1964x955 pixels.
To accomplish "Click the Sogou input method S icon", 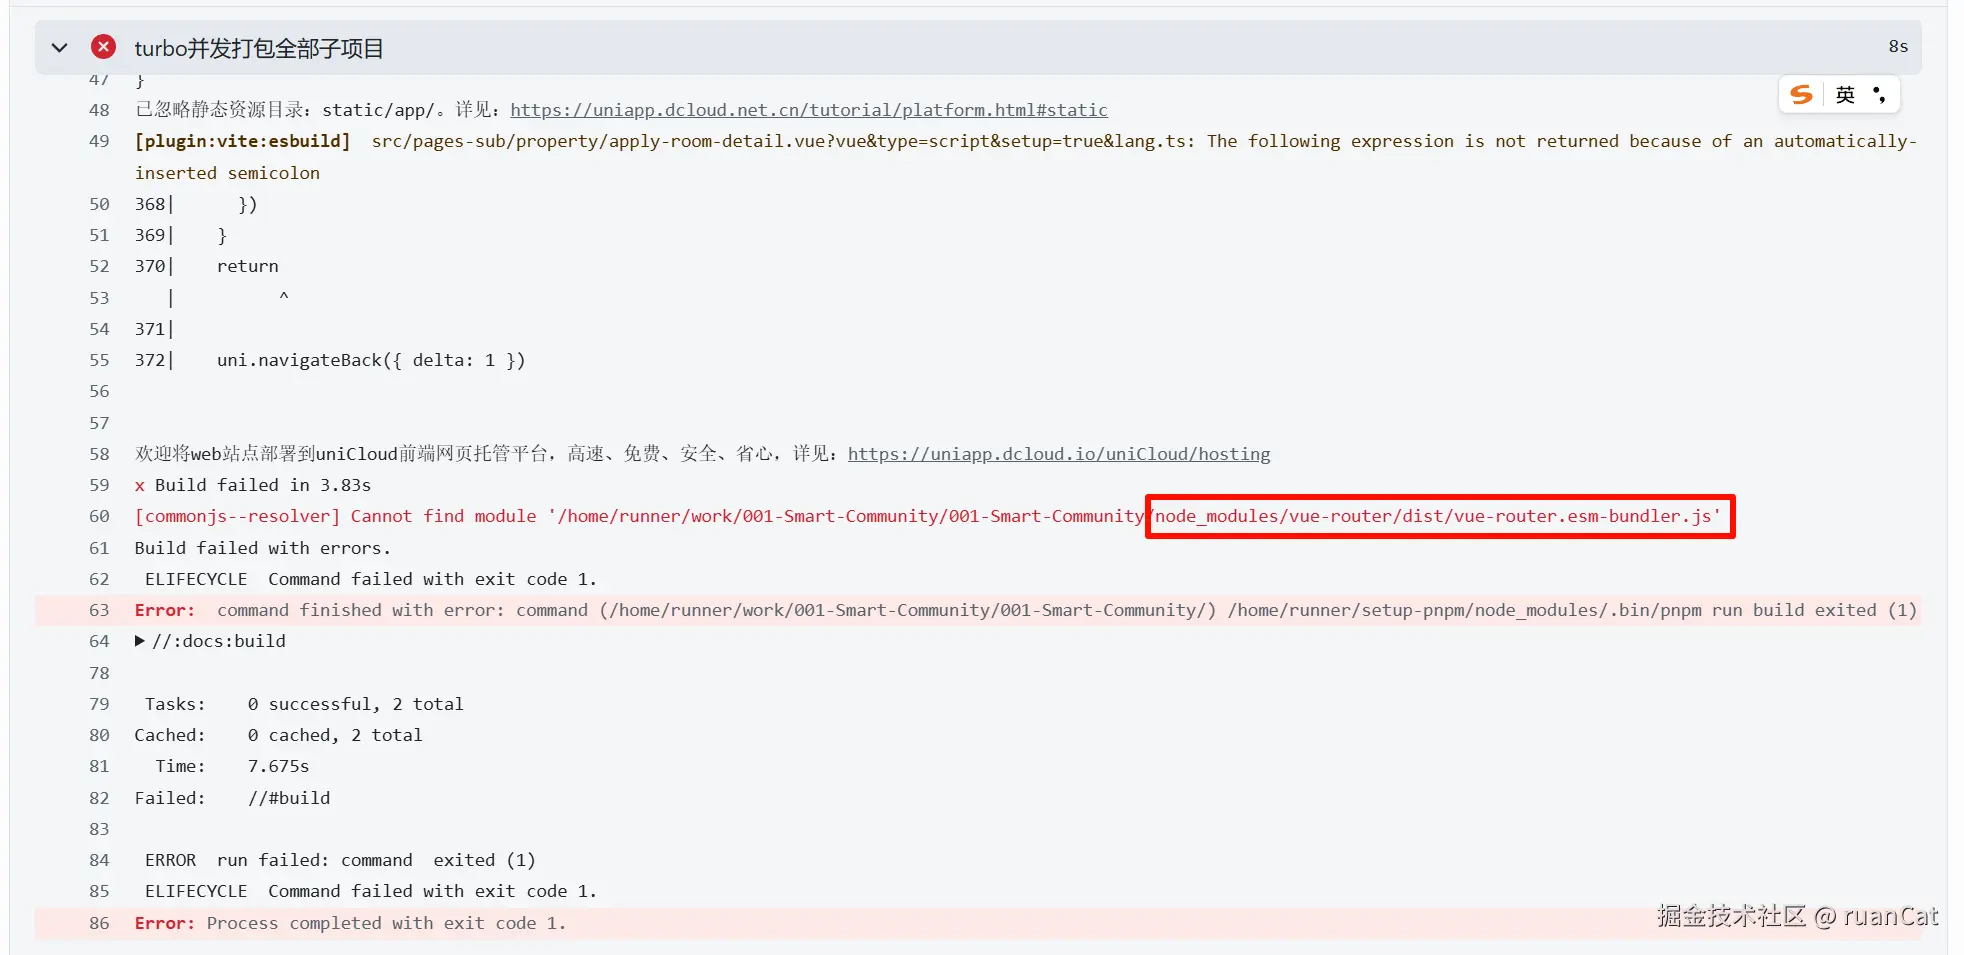I will click(x=1801, y=95).
